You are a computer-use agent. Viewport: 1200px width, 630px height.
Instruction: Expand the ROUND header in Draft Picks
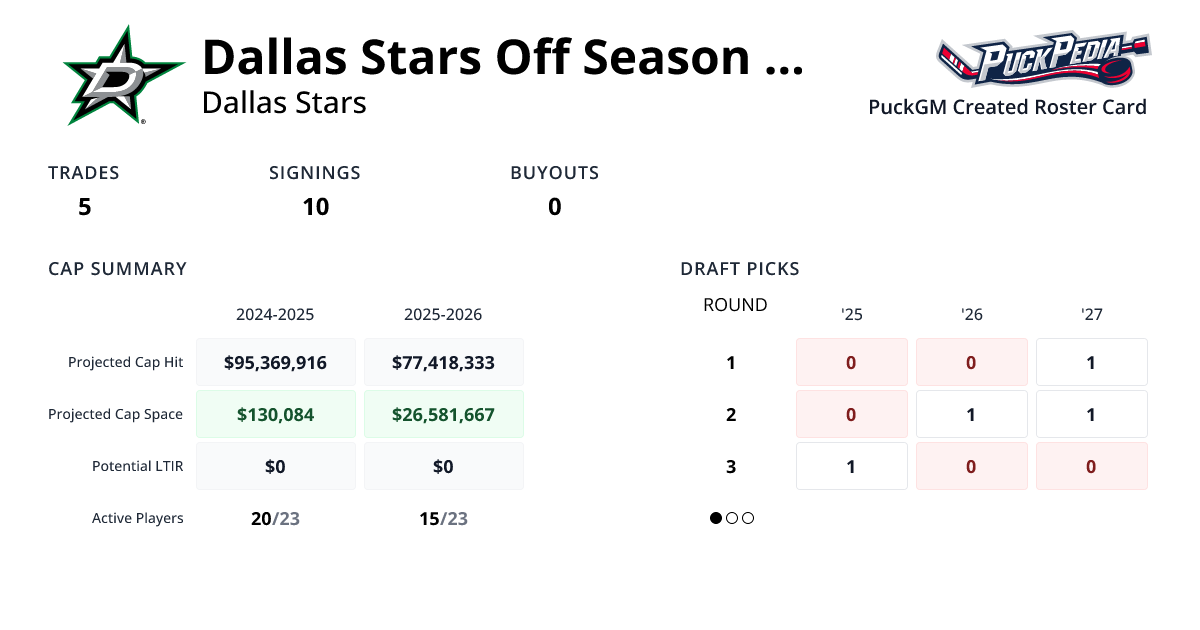point(735,304)
